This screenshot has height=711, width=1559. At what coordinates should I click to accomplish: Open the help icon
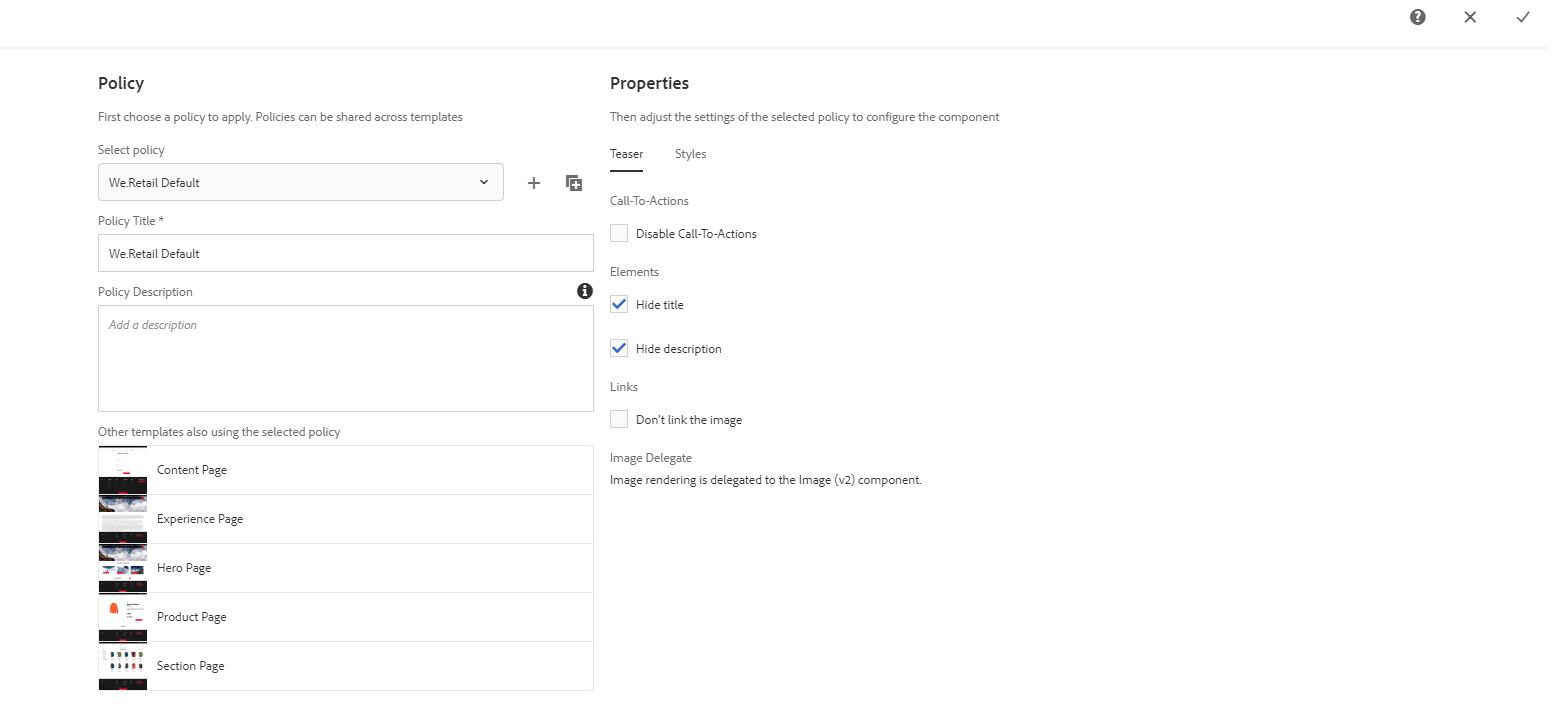[x=1417, y=17]
